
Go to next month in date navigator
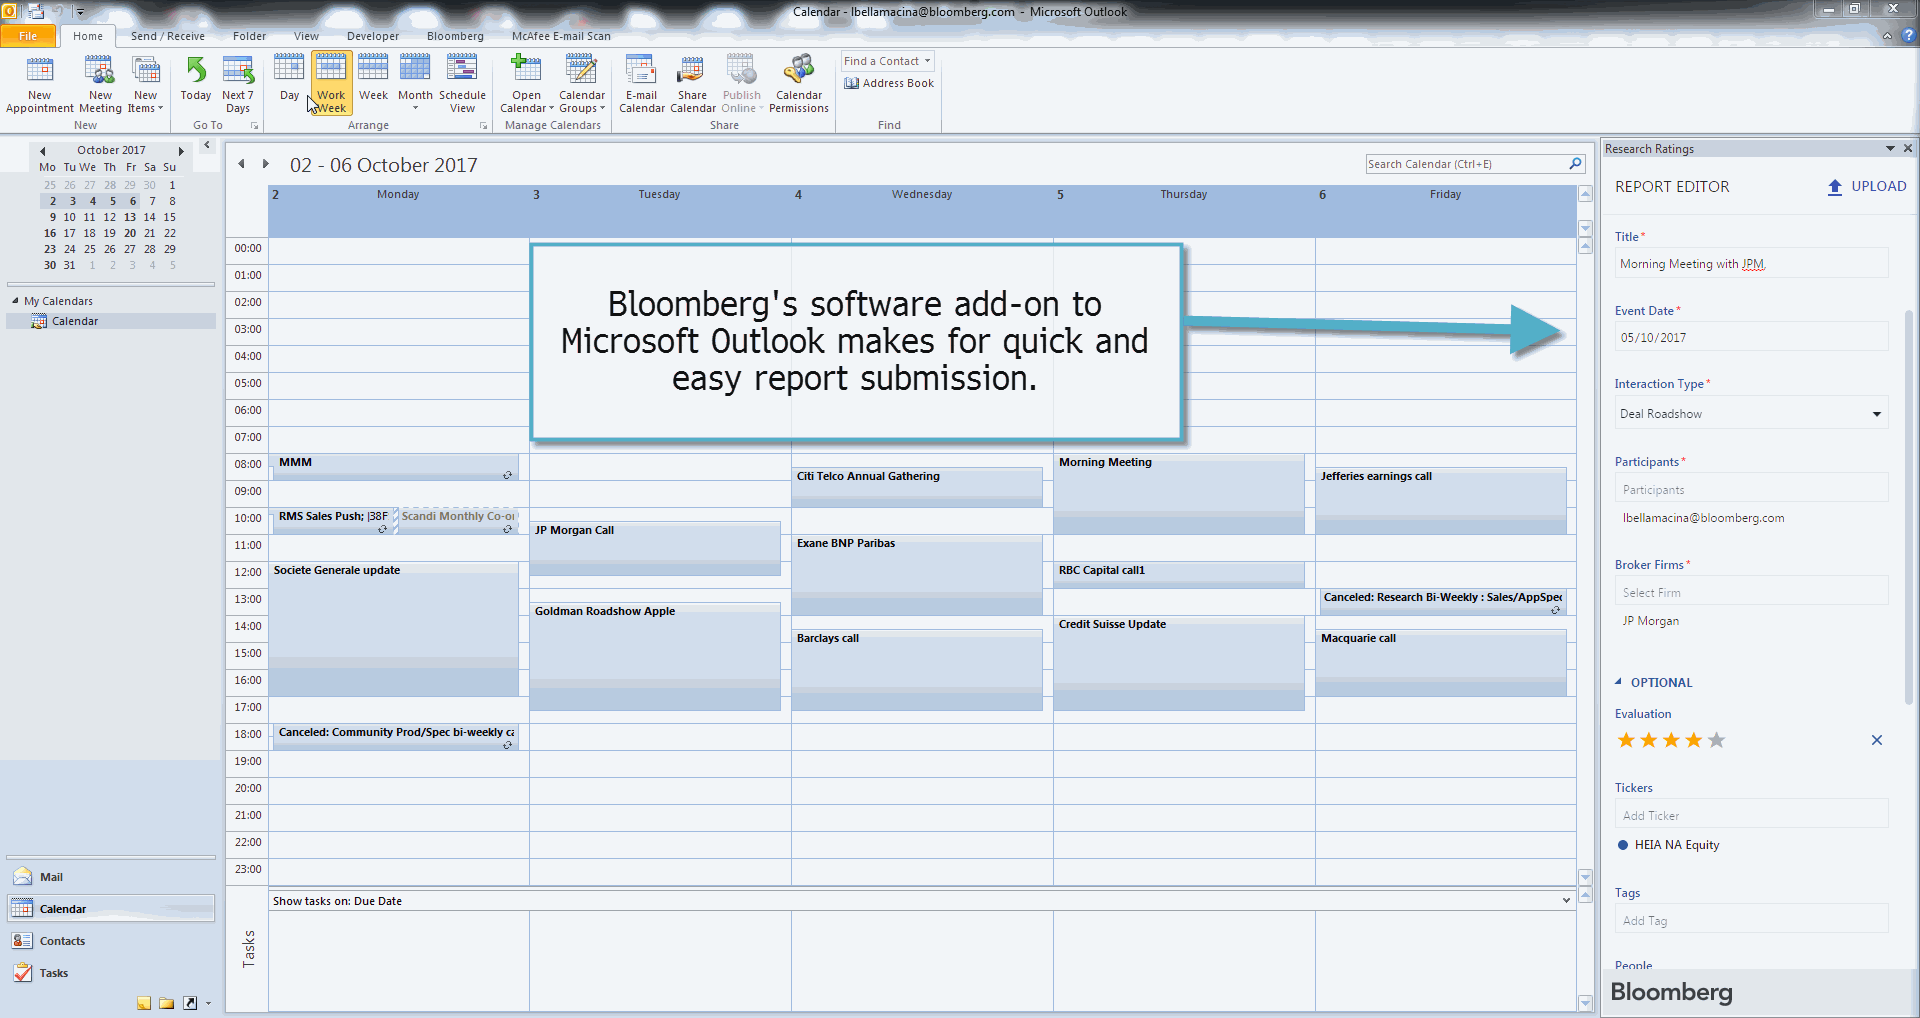point(181,151)
